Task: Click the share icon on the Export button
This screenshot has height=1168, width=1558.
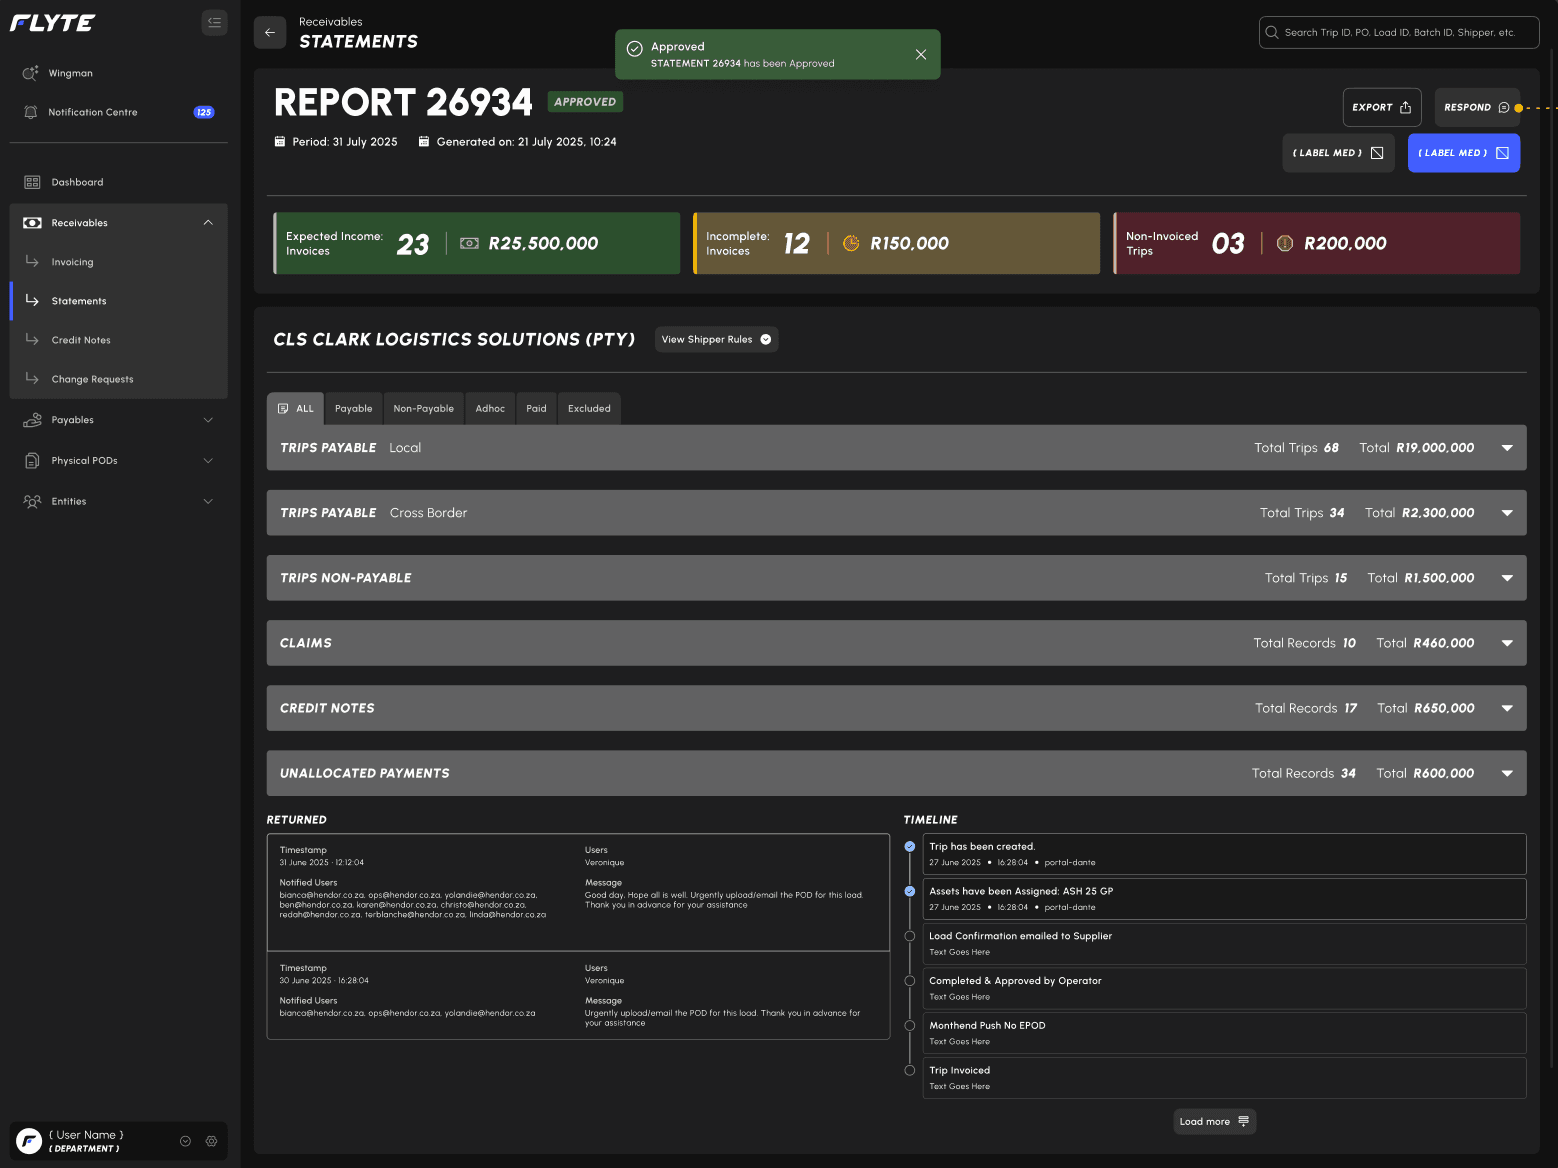Action: tap(1404, 107)
